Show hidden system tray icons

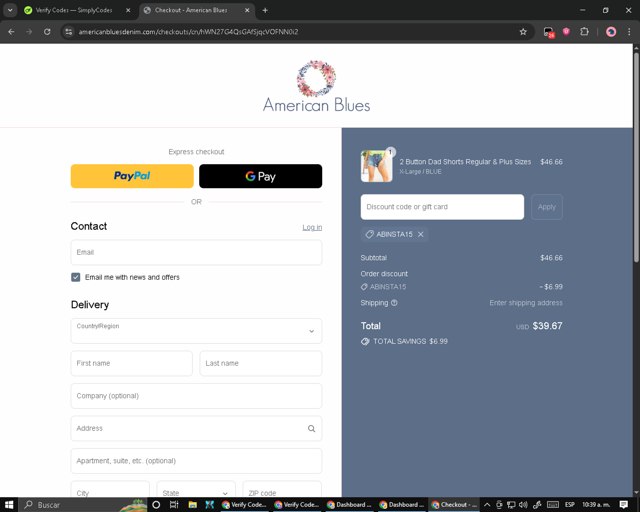(x=487, y=505)
